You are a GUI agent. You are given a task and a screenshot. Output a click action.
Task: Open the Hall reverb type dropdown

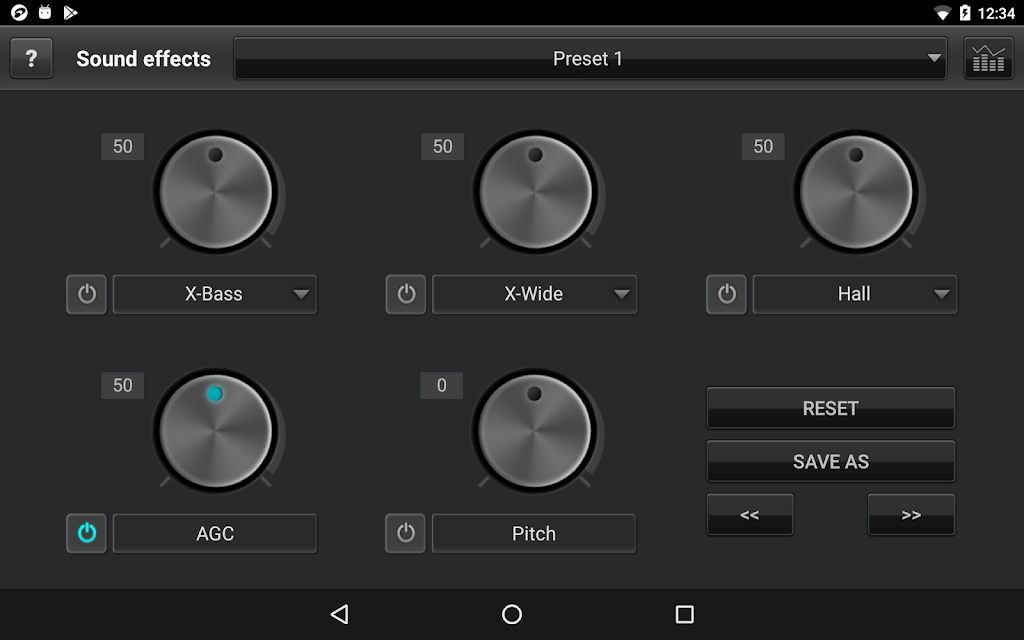point(855,294)
